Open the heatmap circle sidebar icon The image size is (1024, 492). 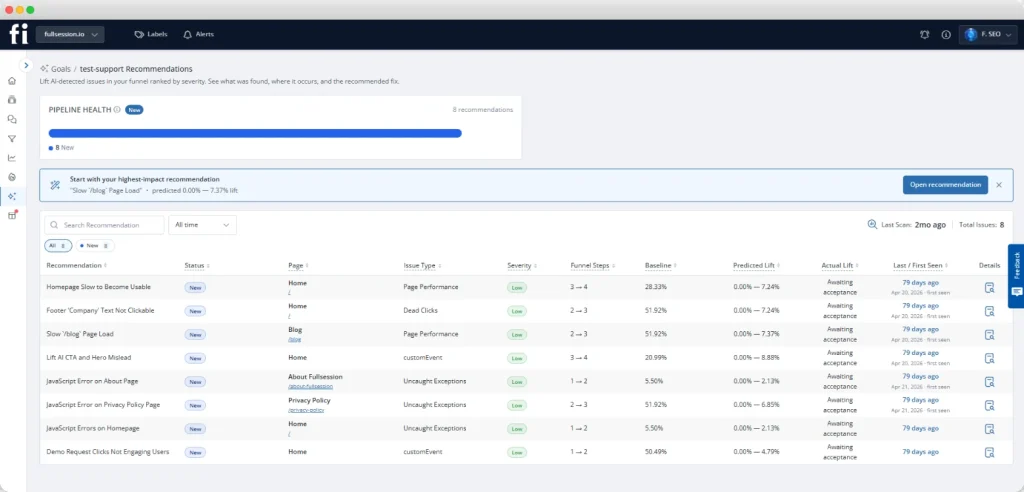point(12,177)
